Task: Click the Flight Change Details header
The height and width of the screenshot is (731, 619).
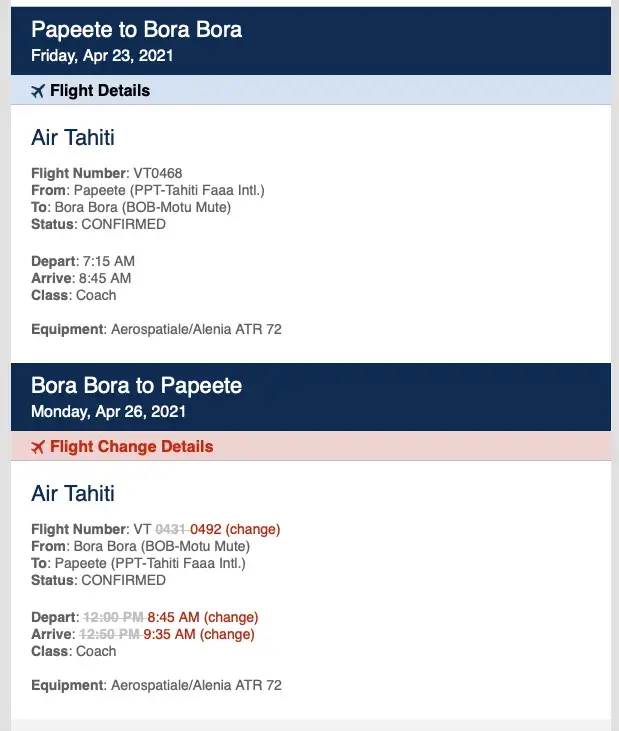Action: [131, 447]
